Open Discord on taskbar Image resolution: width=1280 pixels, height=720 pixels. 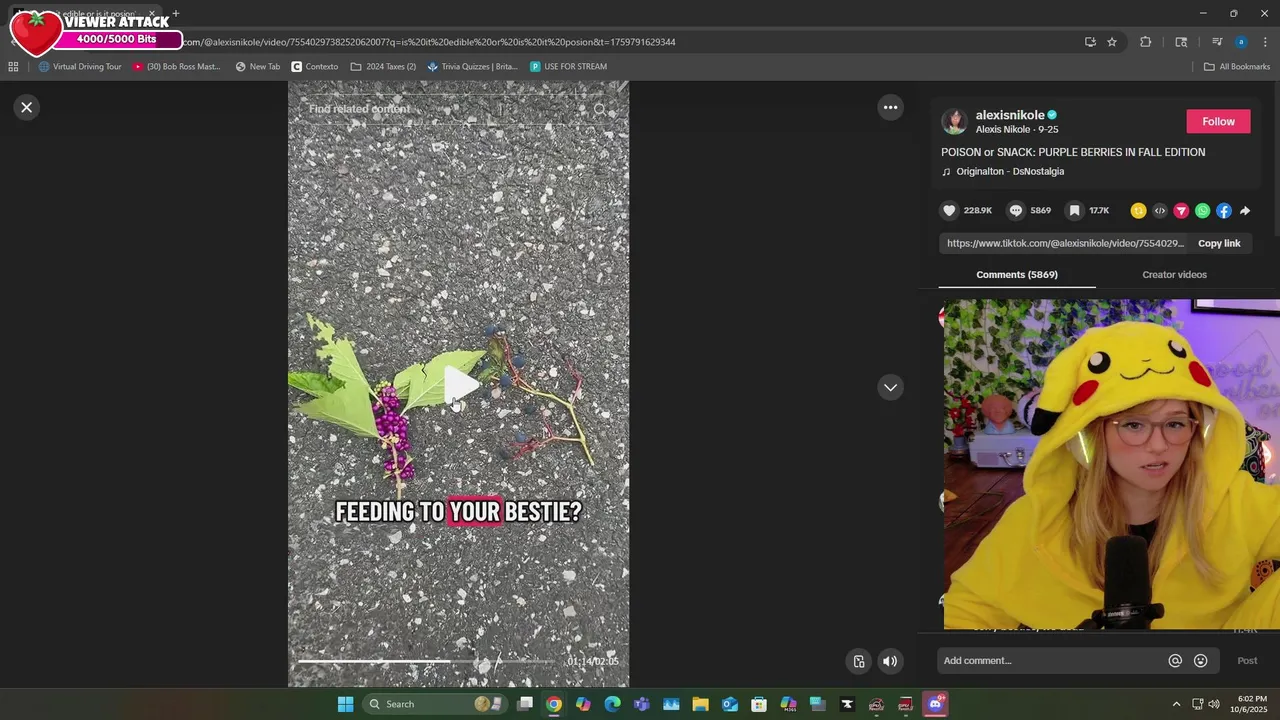[x=935, y=704]
